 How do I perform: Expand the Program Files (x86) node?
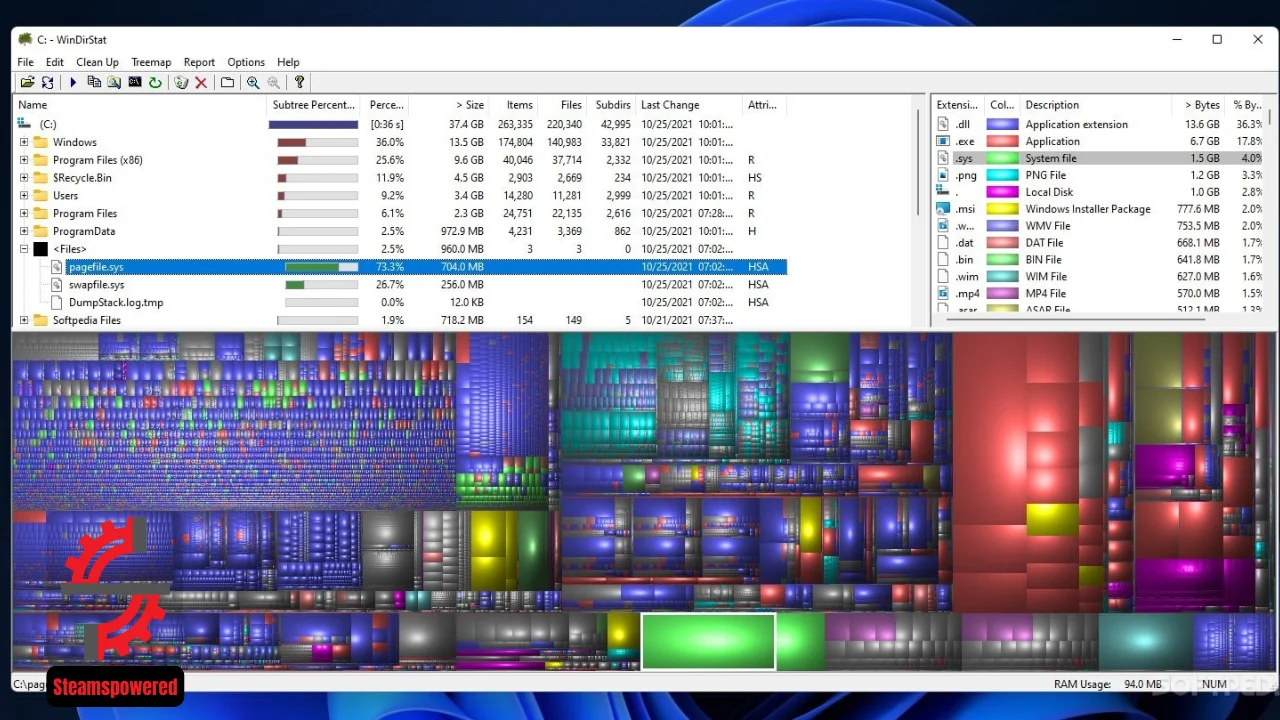point(24,160)
